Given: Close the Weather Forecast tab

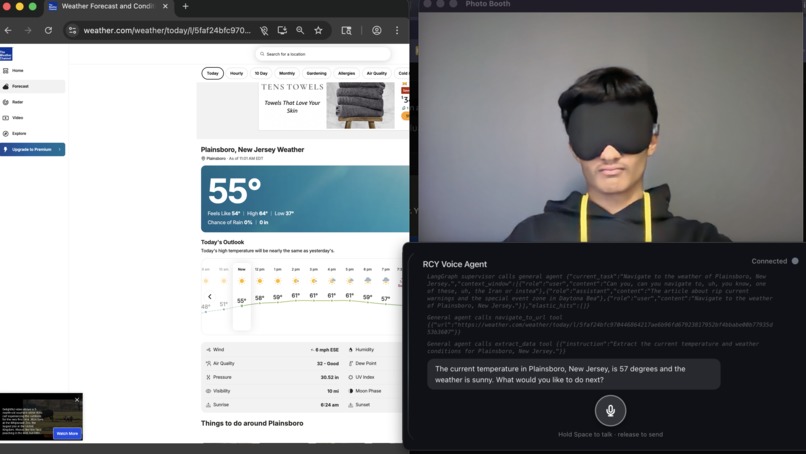Looking at the screenshot, I should [x=165, y=6].
